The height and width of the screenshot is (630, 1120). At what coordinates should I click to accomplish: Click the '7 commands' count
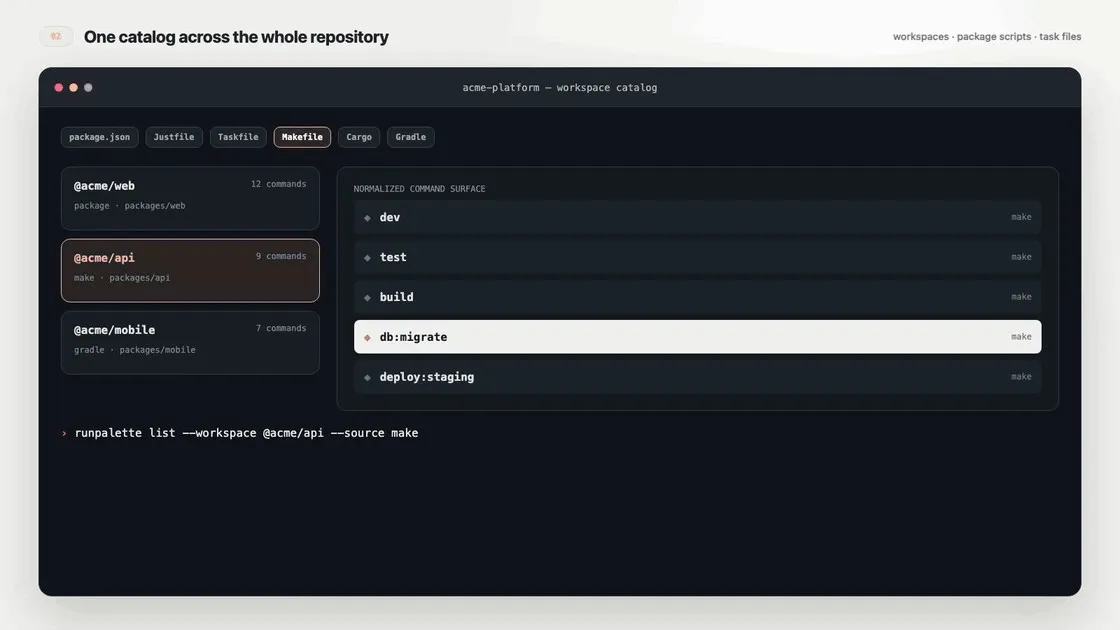point(281,329)
